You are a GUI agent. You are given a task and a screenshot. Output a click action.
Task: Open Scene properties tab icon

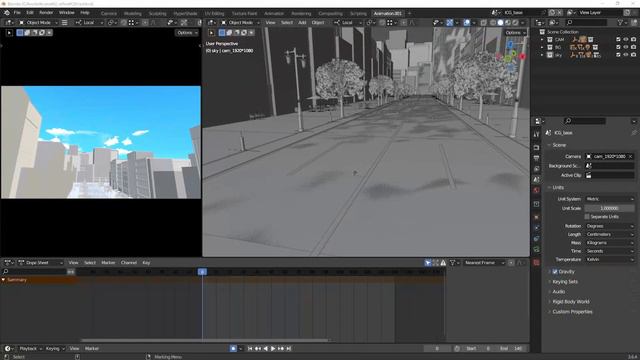click(536, 179)
